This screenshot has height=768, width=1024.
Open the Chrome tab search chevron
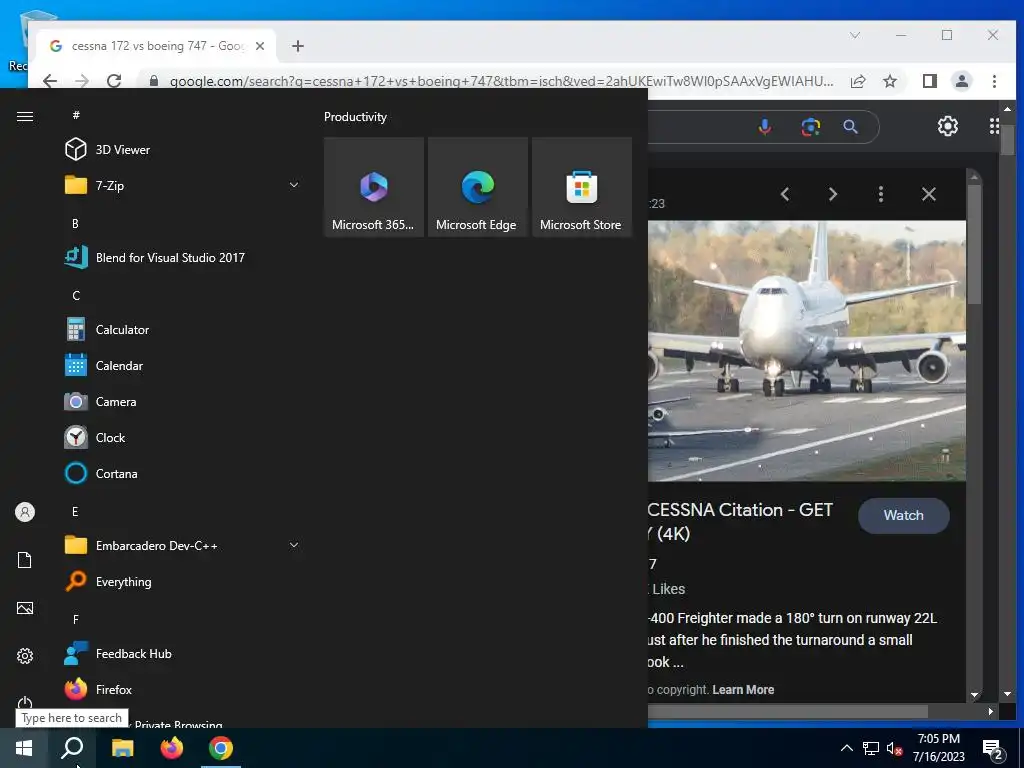pos(854,35)
